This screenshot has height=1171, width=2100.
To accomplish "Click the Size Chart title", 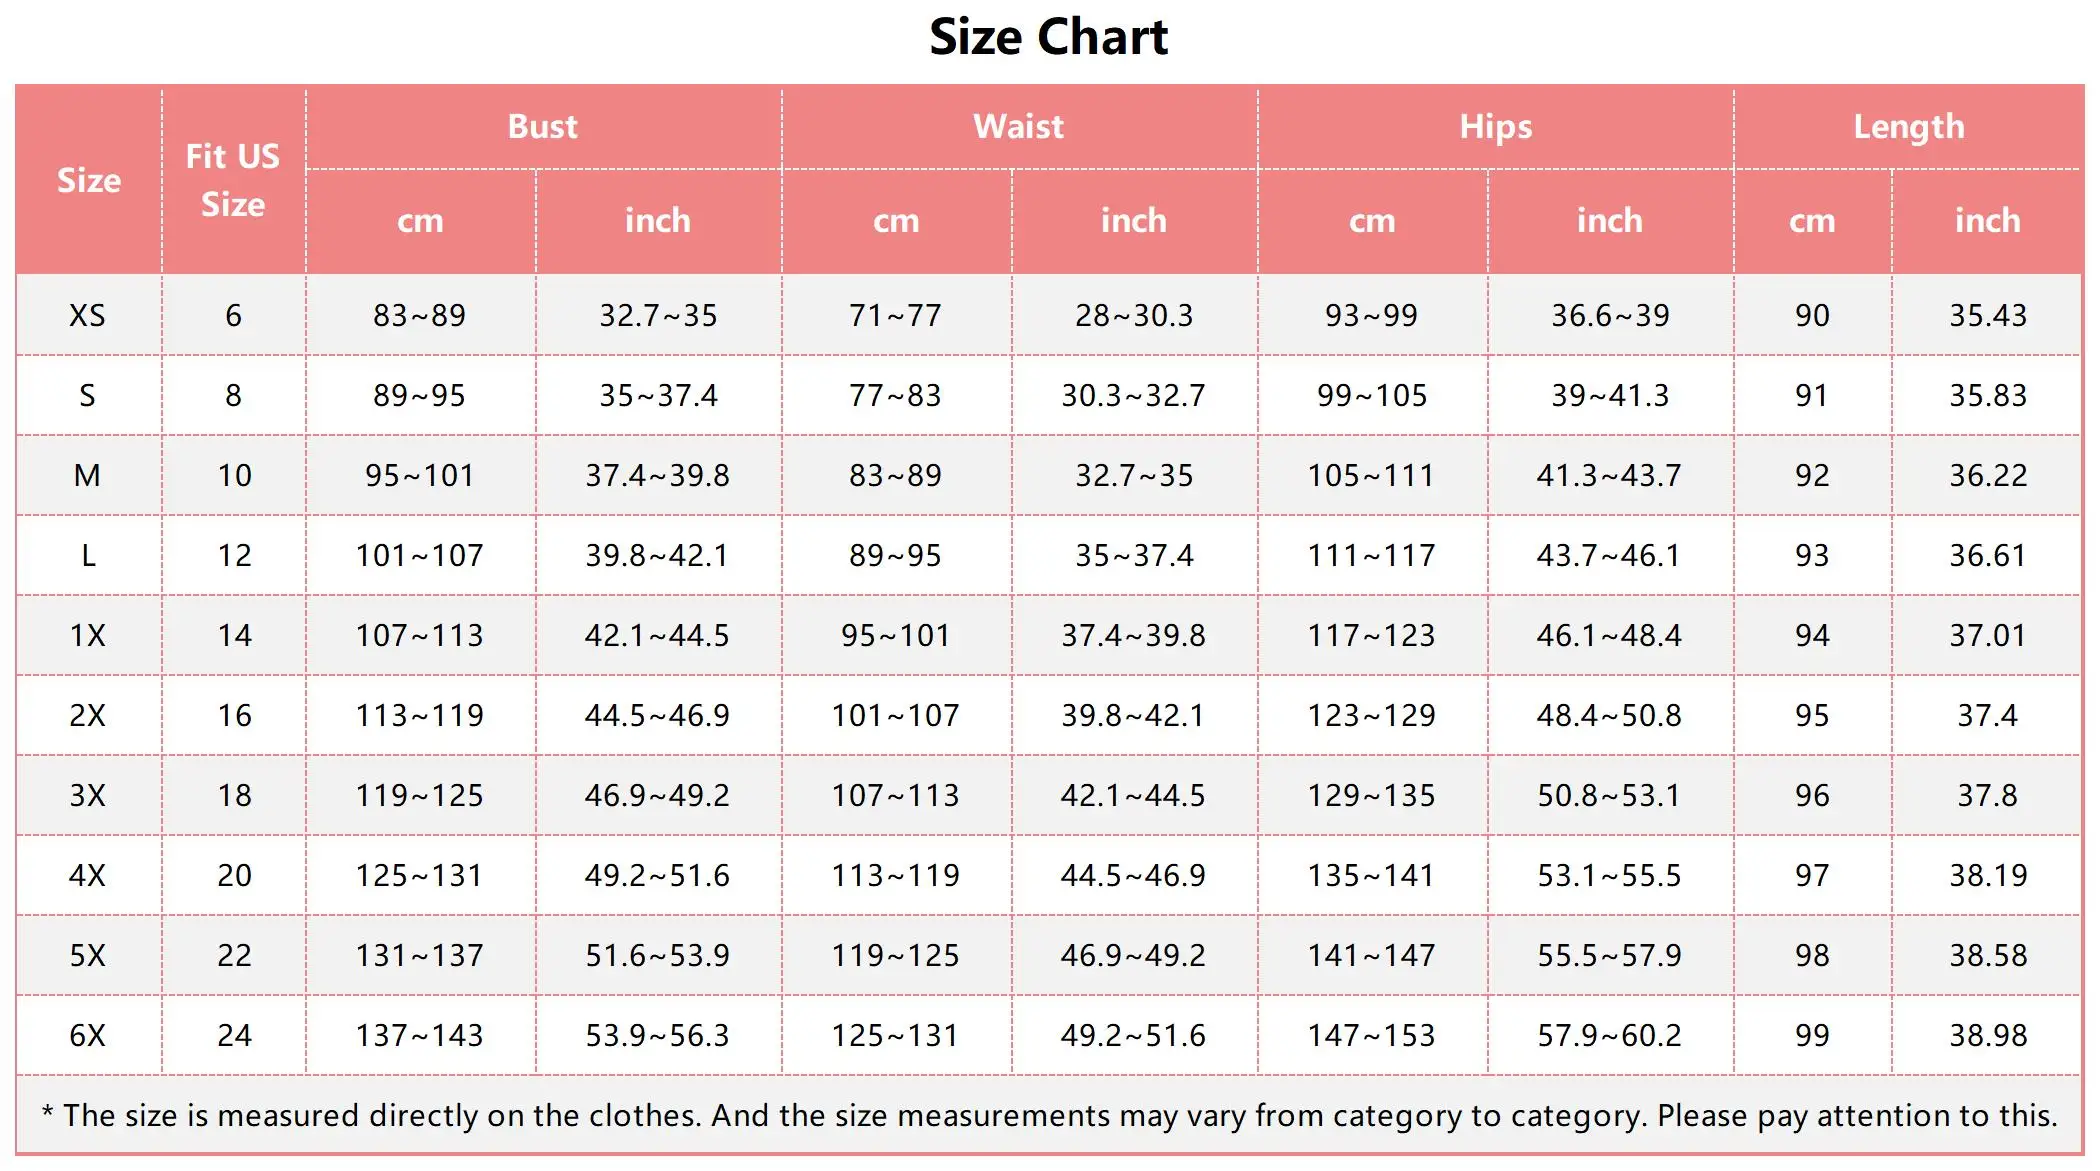I will (1048, 38).
